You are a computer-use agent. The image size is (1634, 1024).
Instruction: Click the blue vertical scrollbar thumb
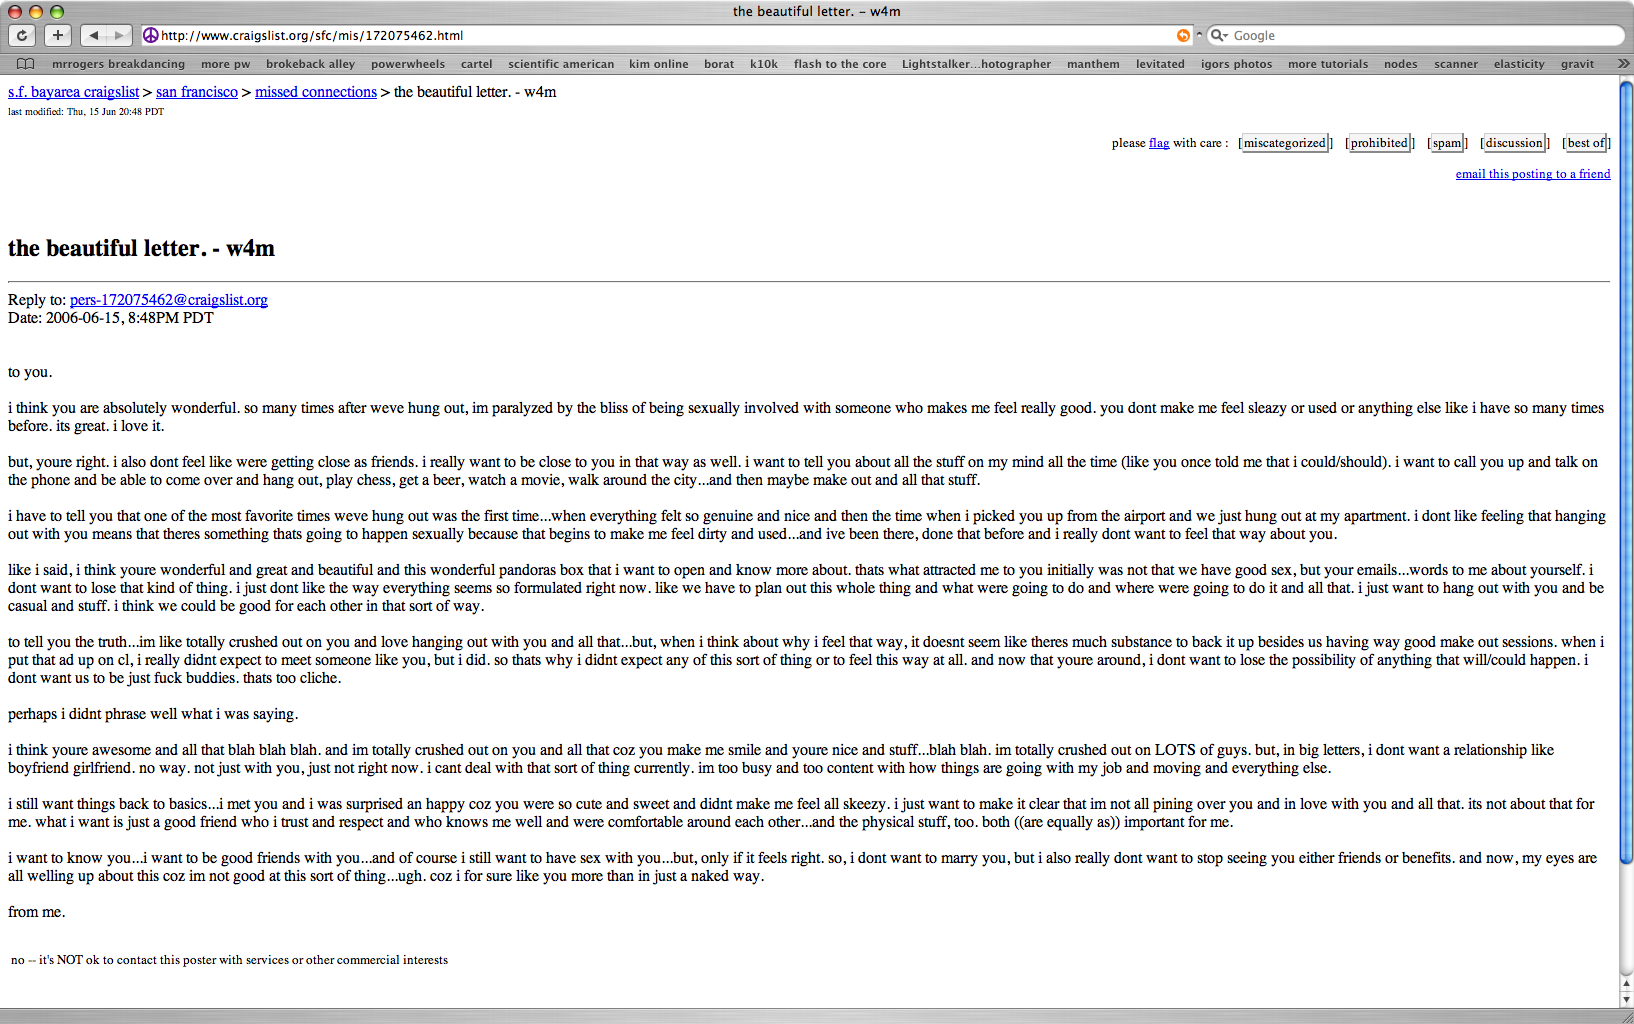(1626, 470)
